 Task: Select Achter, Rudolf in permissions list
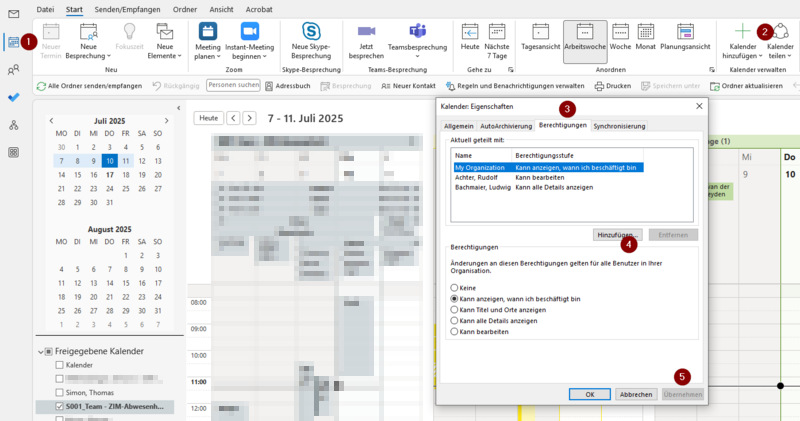pyautogui.click(x=476, y=178)
